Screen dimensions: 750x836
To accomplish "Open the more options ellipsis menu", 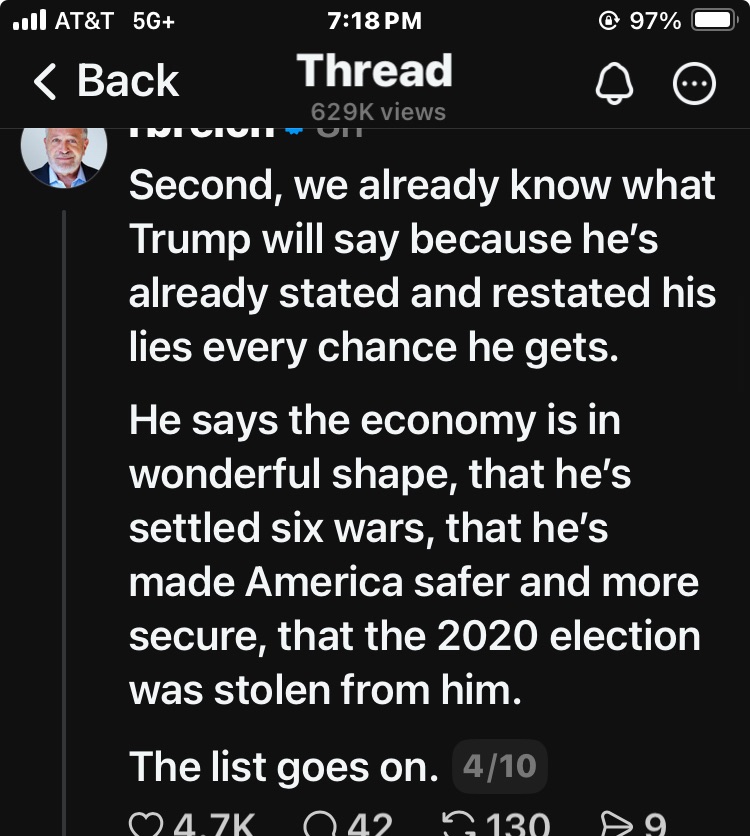I will [695, 85].
